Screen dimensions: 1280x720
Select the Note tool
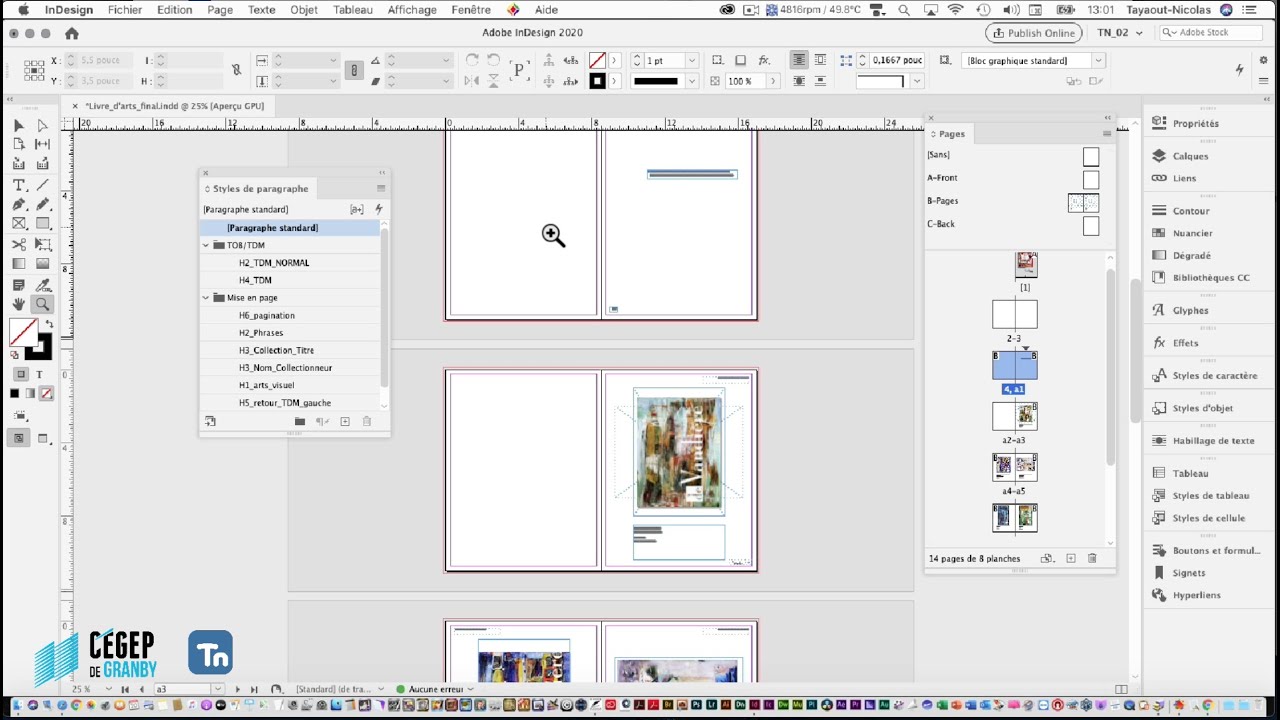18,285
